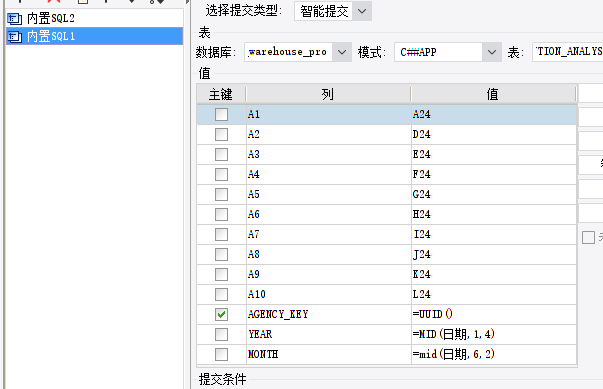Select column cell A1
Image resolution: width=603 pixels, height=389 pixels.
pyautogui.click(x=328, y=114)
